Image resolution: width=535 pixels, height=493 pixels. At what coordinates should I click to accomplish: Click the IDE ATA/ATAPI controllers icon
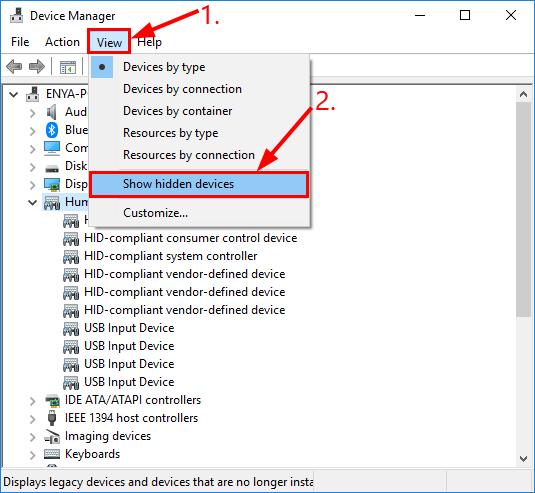52,400
